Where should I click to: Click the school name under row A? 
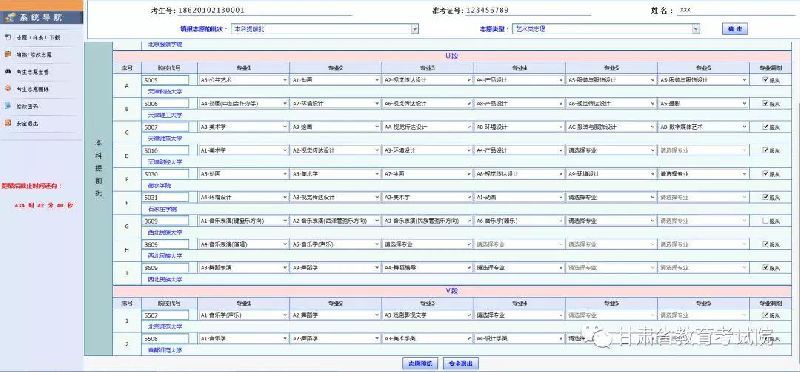(165, 91)
